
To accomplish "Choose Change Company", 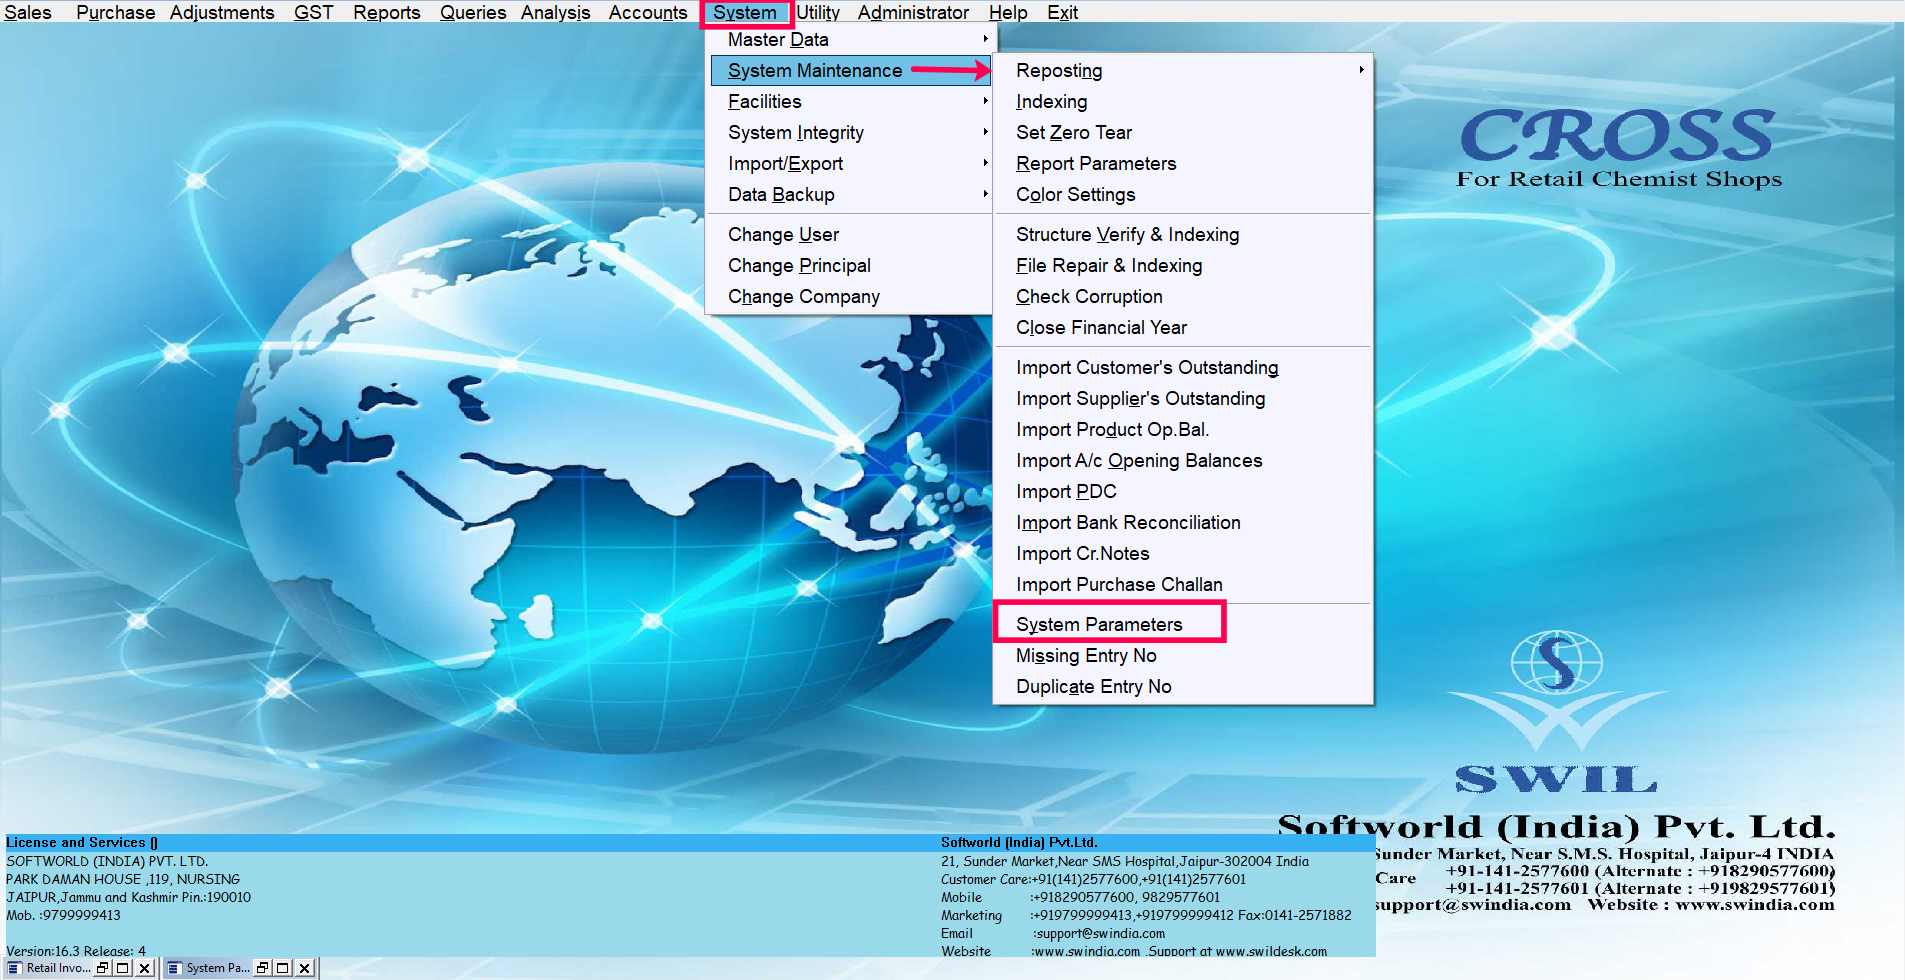I will 850,296.
